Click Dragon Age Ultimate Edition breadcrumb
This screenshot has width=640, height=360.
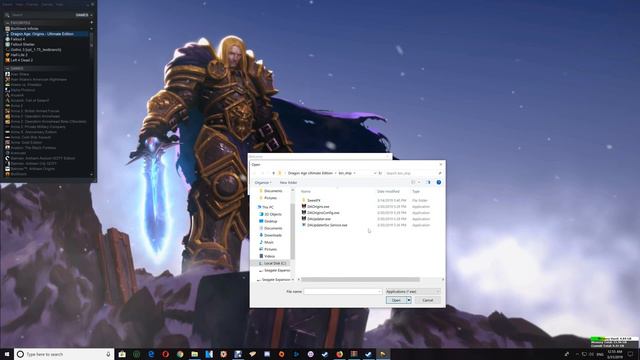click(x=310, y=173)
